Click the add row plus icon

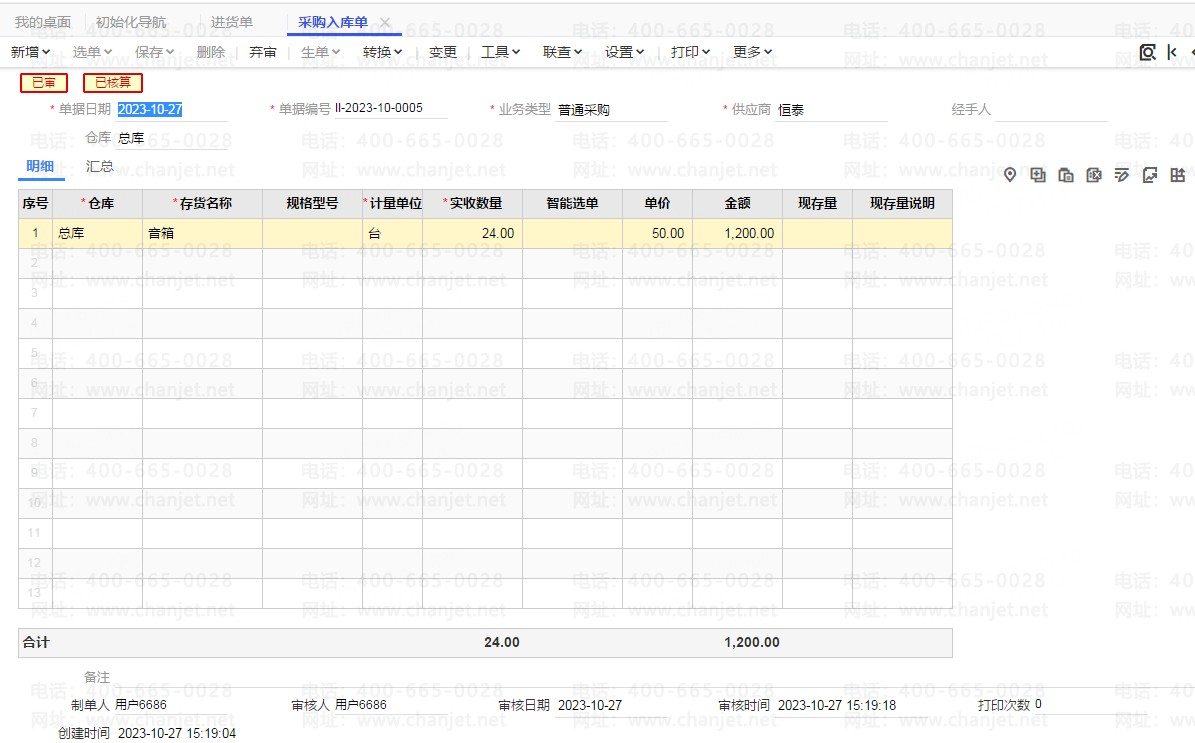(x=1038, y=175)
